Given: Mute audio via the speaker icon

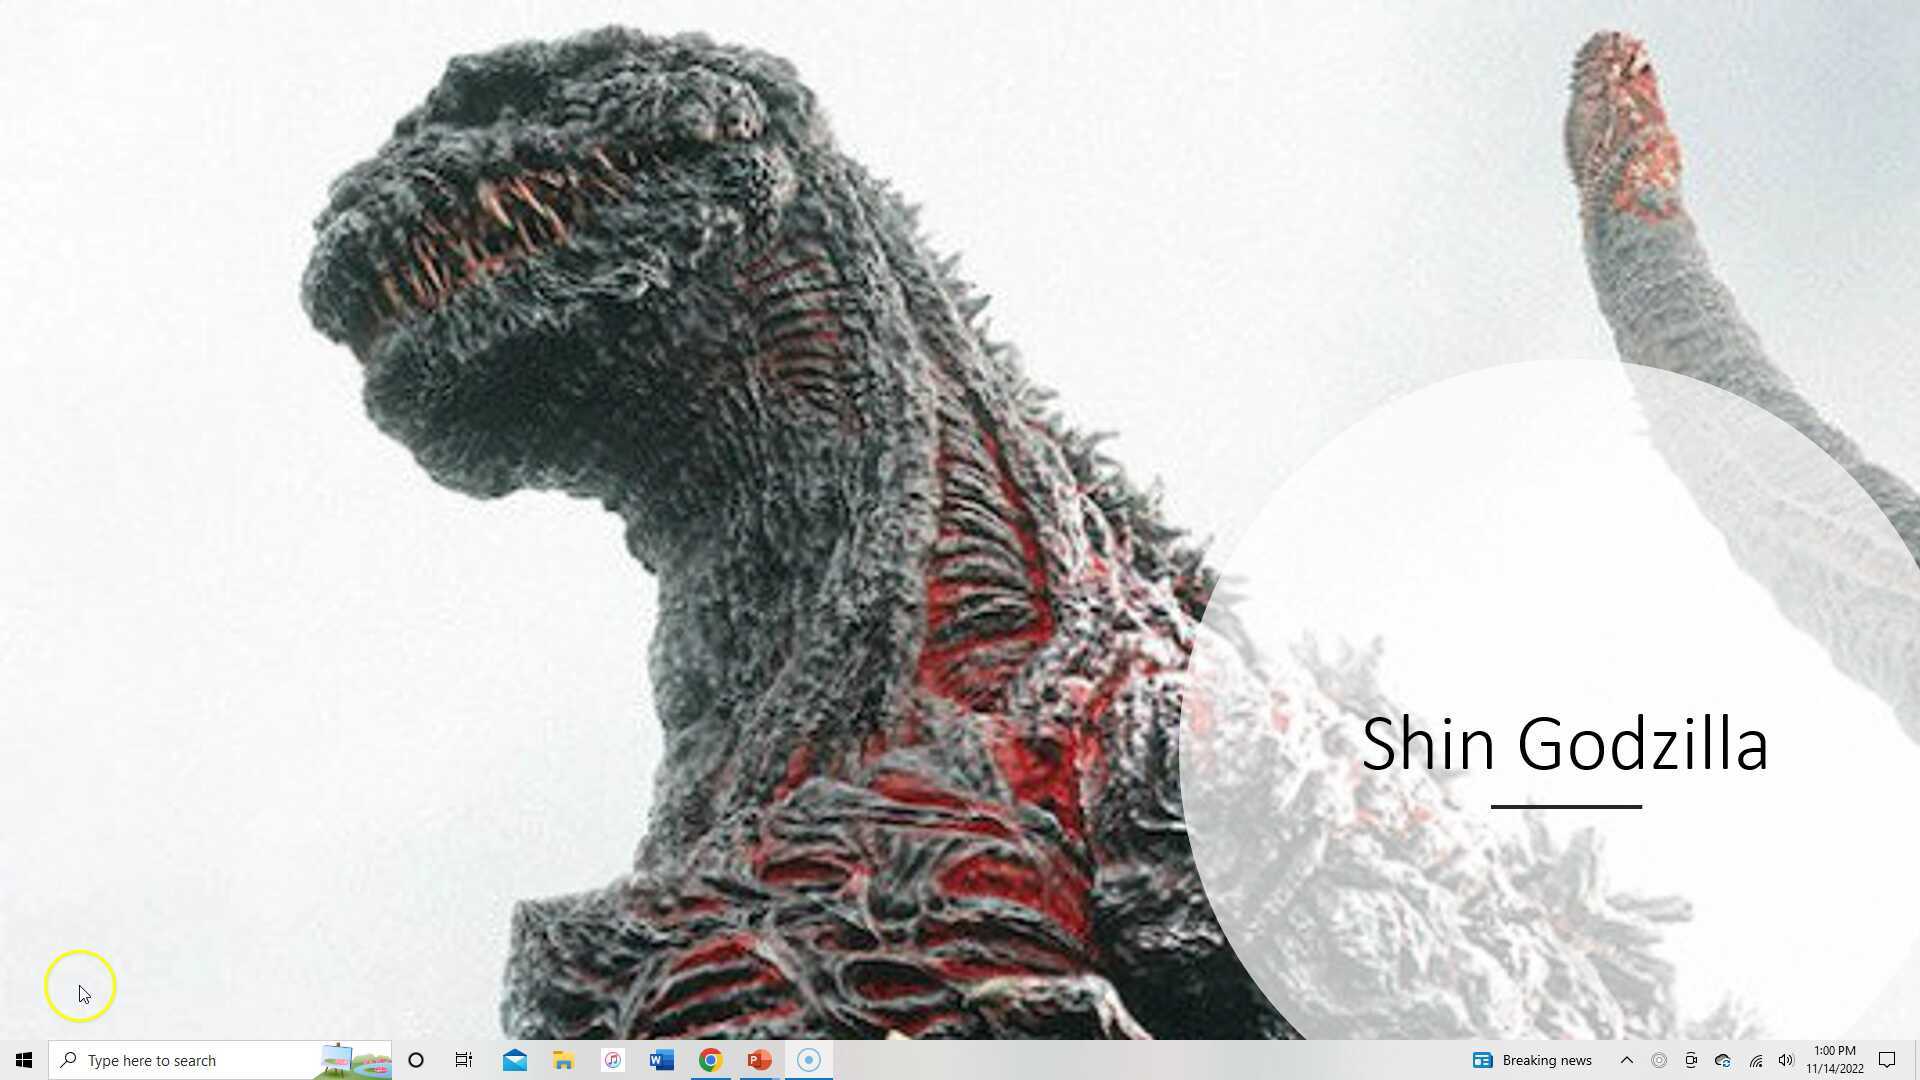Looking at the screenshot, I should point(1786,1060).
